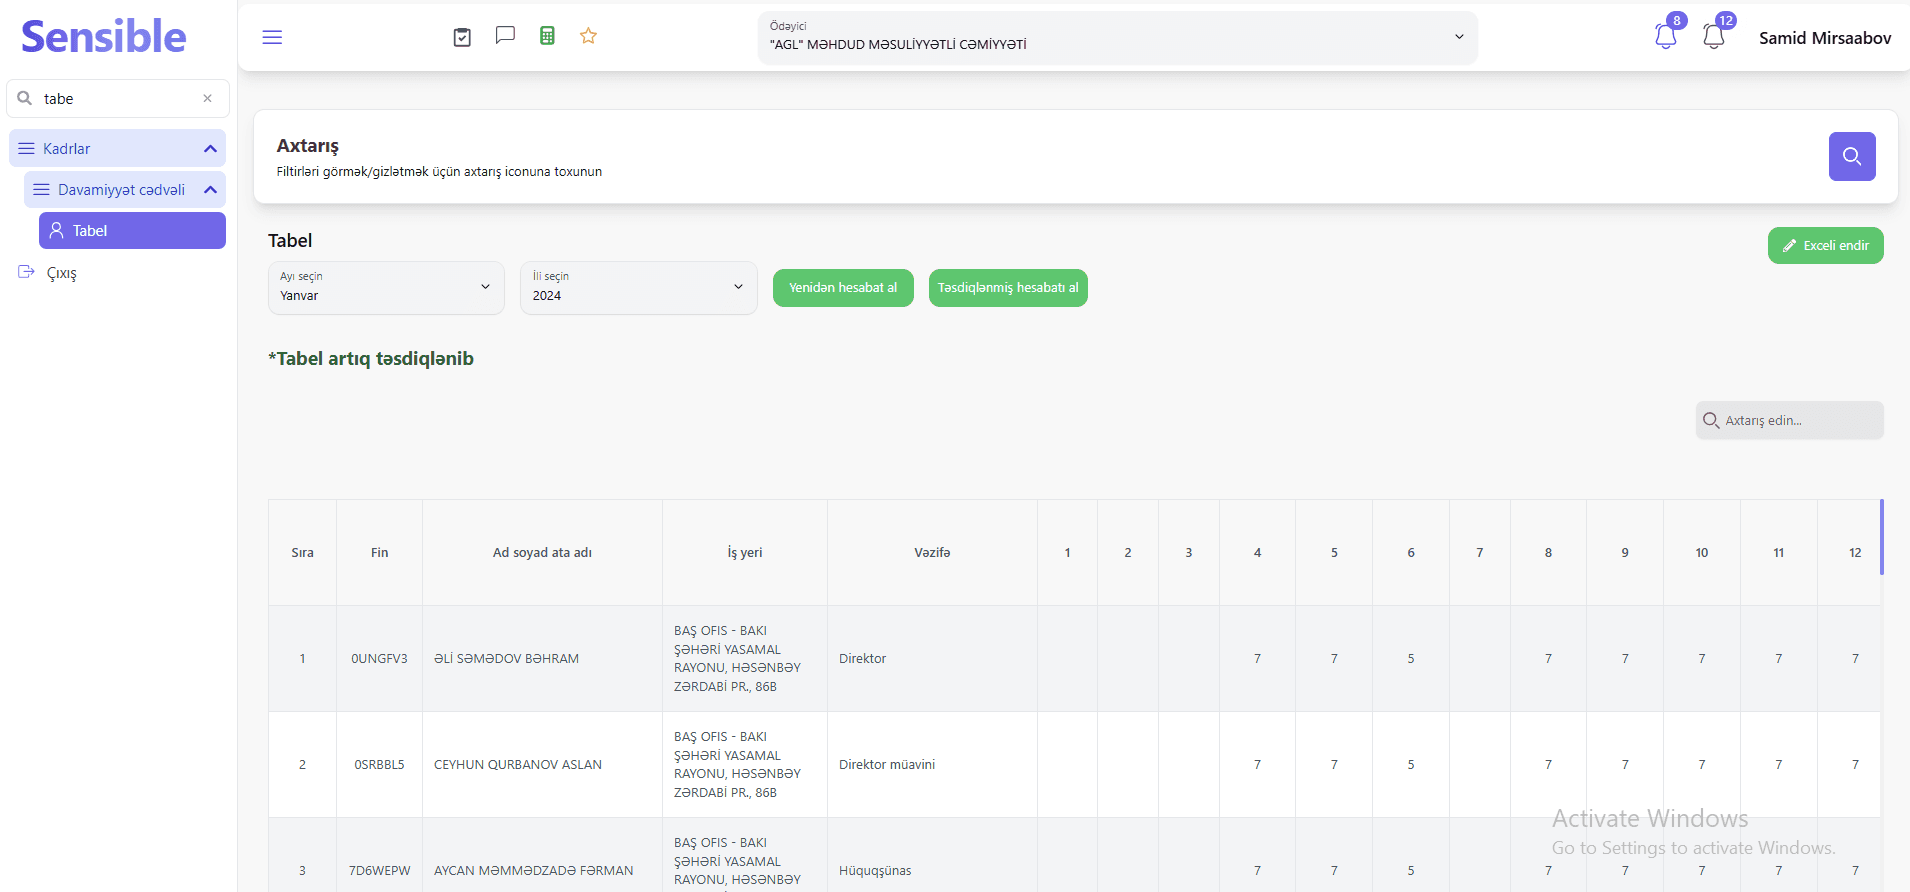
Task: Click the Ad soyad ata adı column header
Action: 542,552
